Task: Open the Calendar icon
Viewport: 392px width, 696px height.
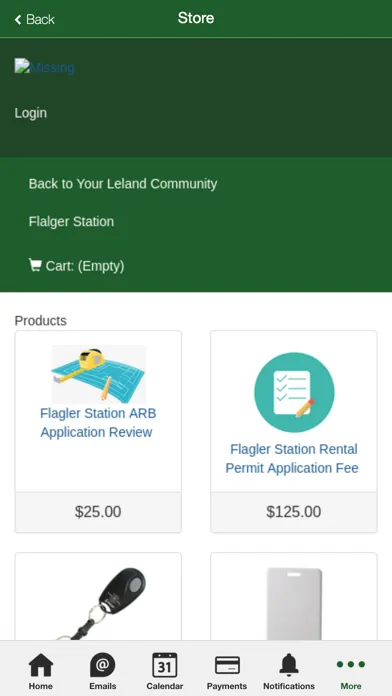Action: pyautogui.click(x=165, y=665)
